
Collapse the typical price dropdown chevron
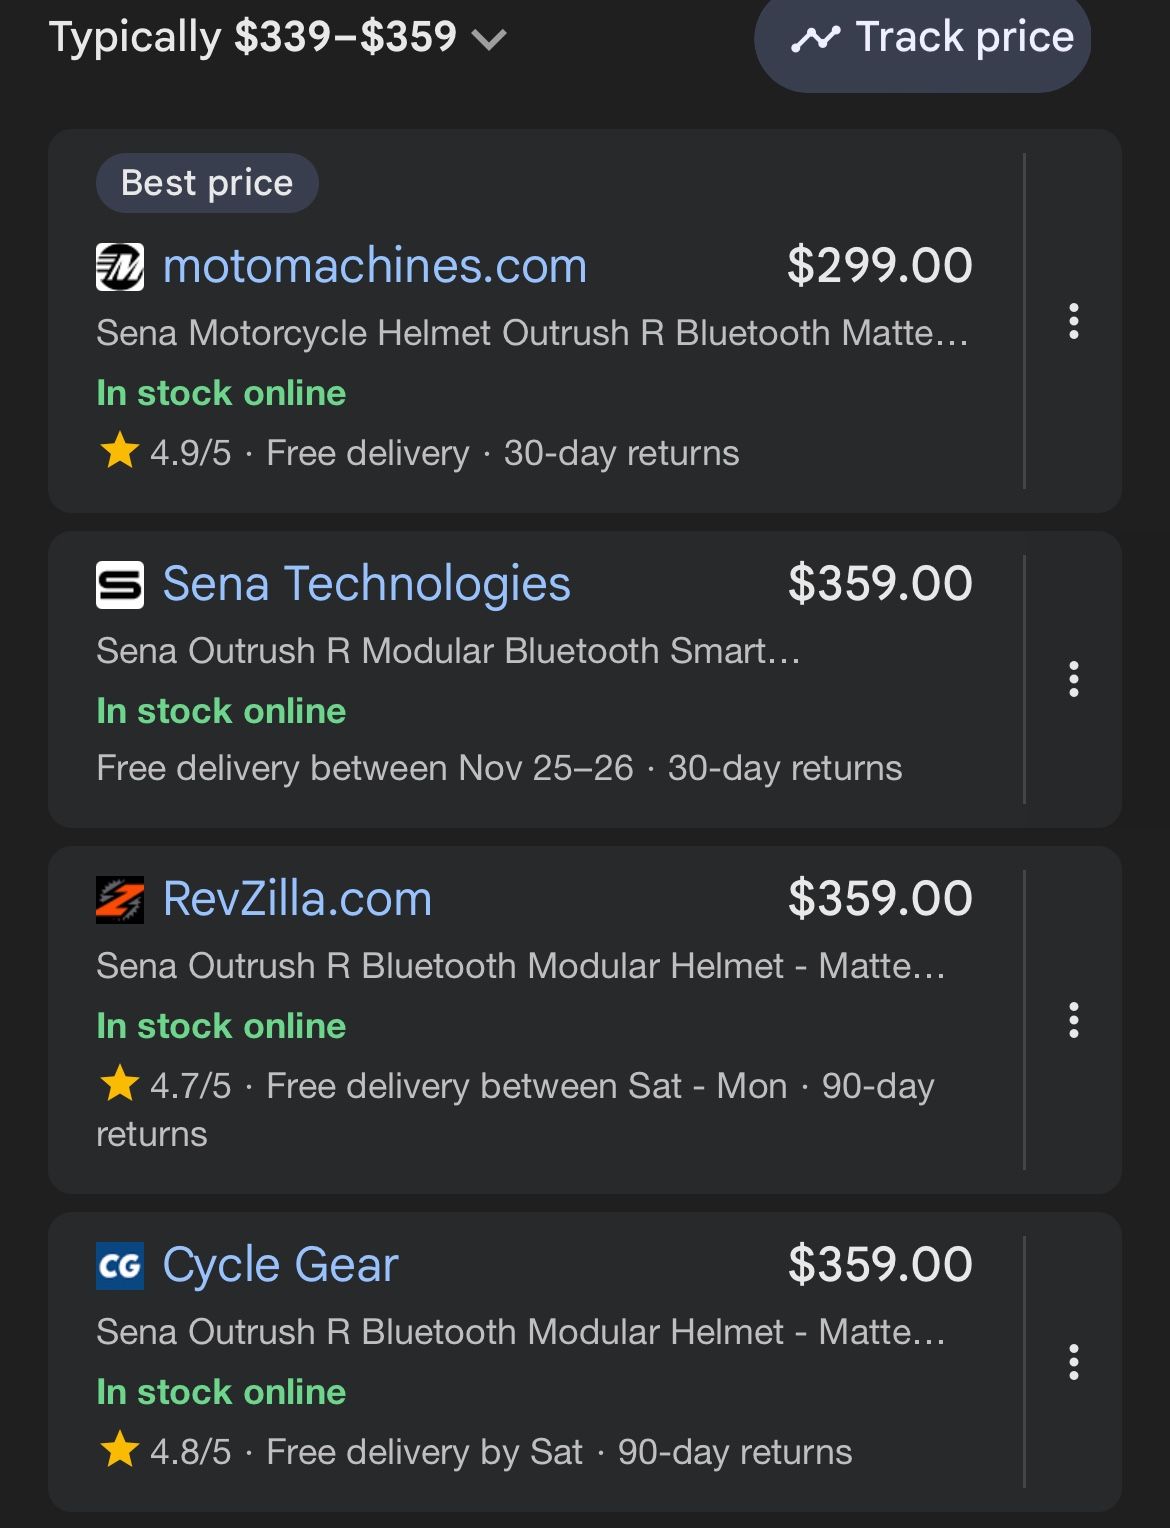pyautogui.click(x=489, y=40)
